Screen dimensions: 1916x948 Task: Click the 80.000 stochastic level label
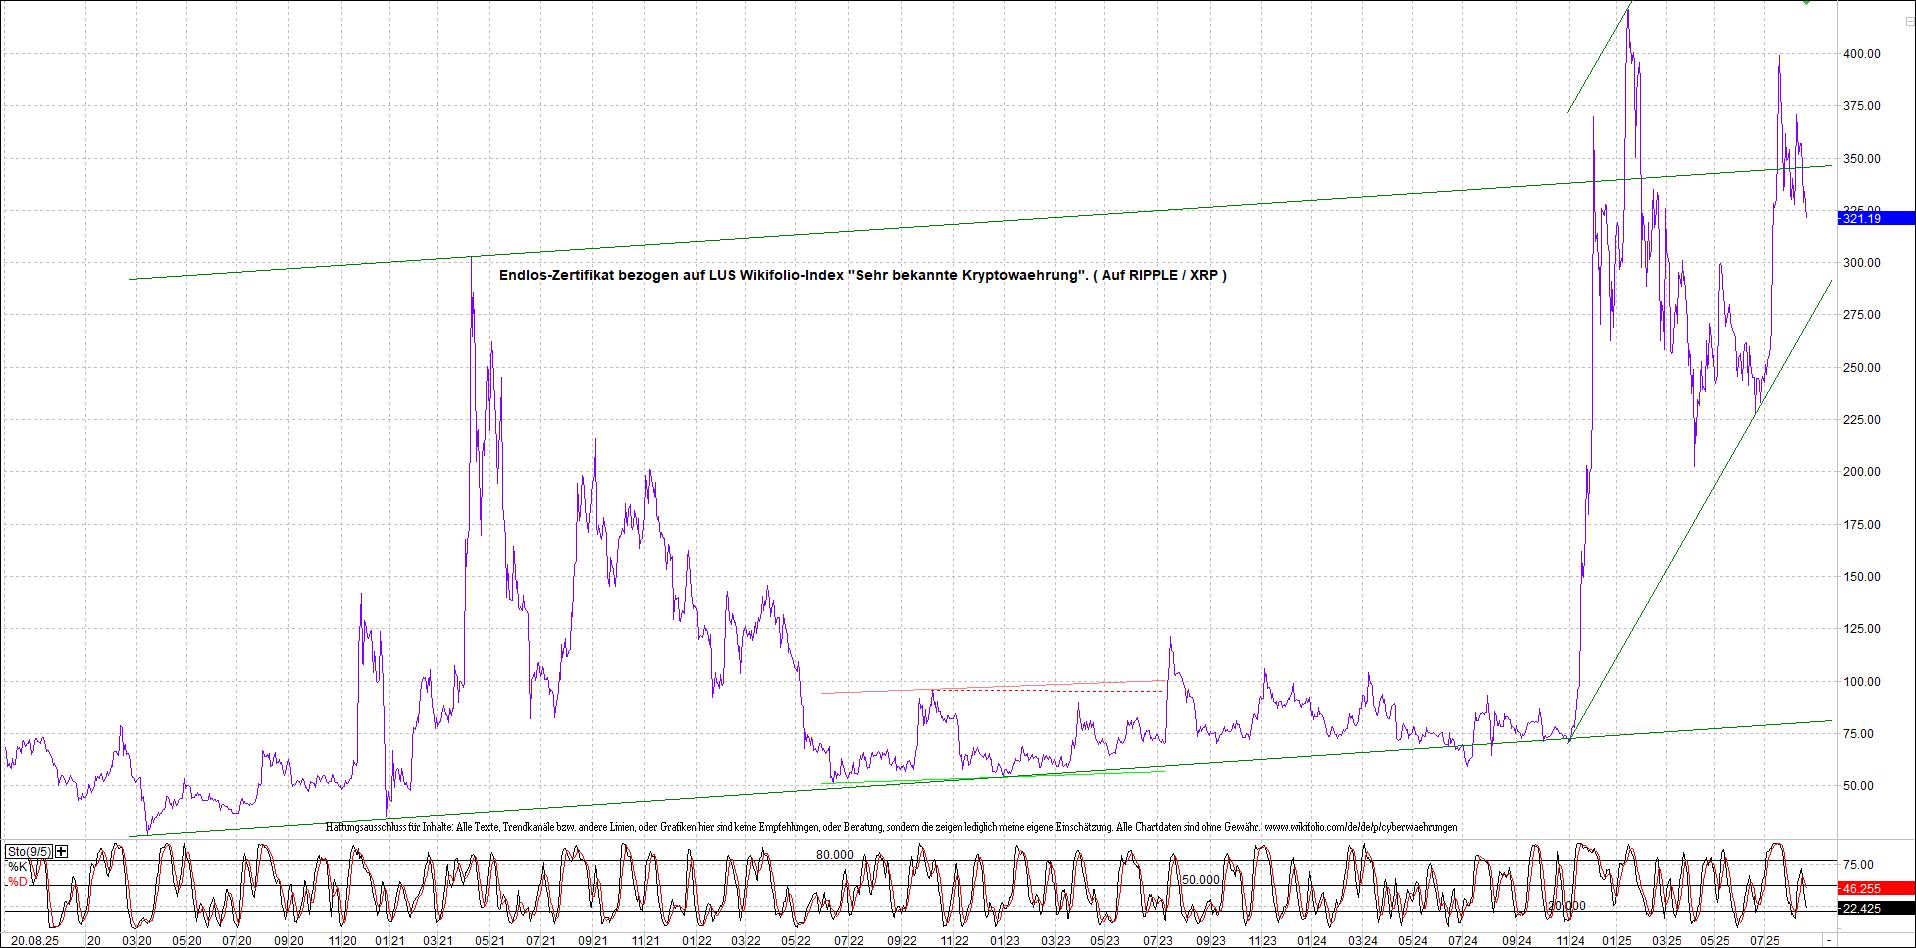(835, 855)
